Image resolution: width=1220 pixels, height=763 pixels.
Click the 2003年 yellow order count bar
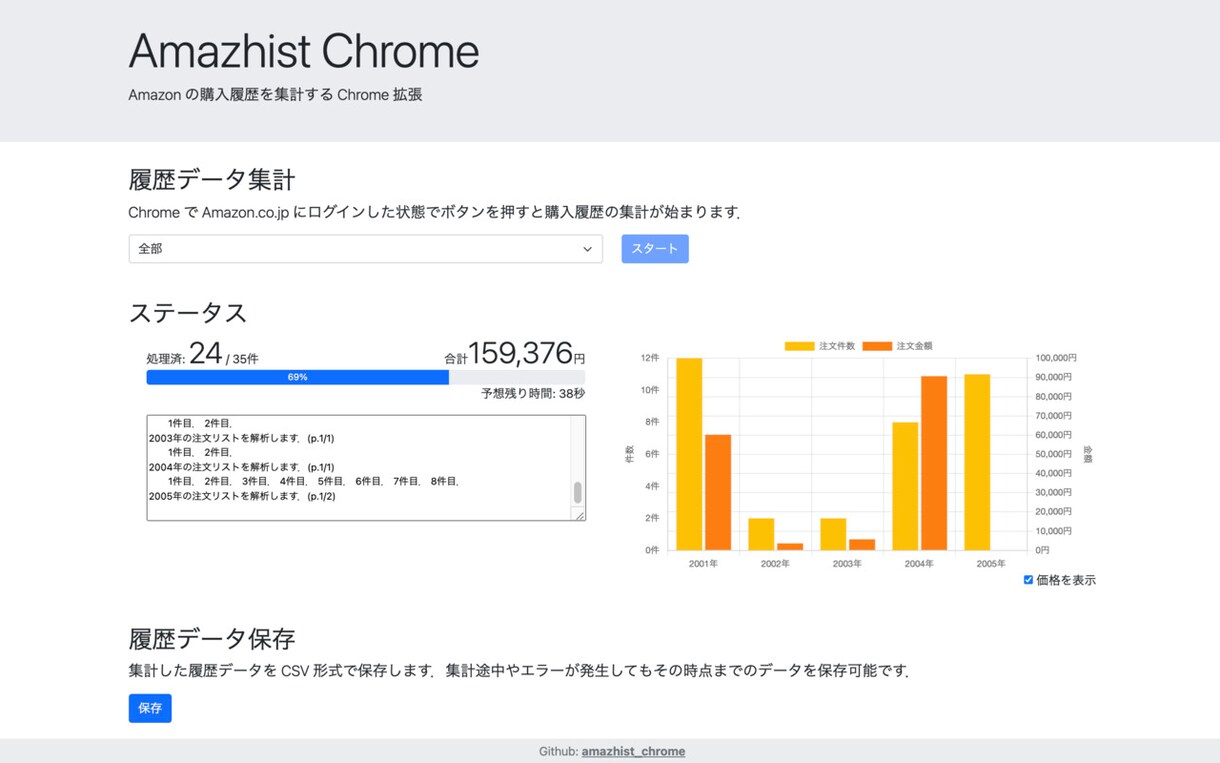click(x=833, y=534)
